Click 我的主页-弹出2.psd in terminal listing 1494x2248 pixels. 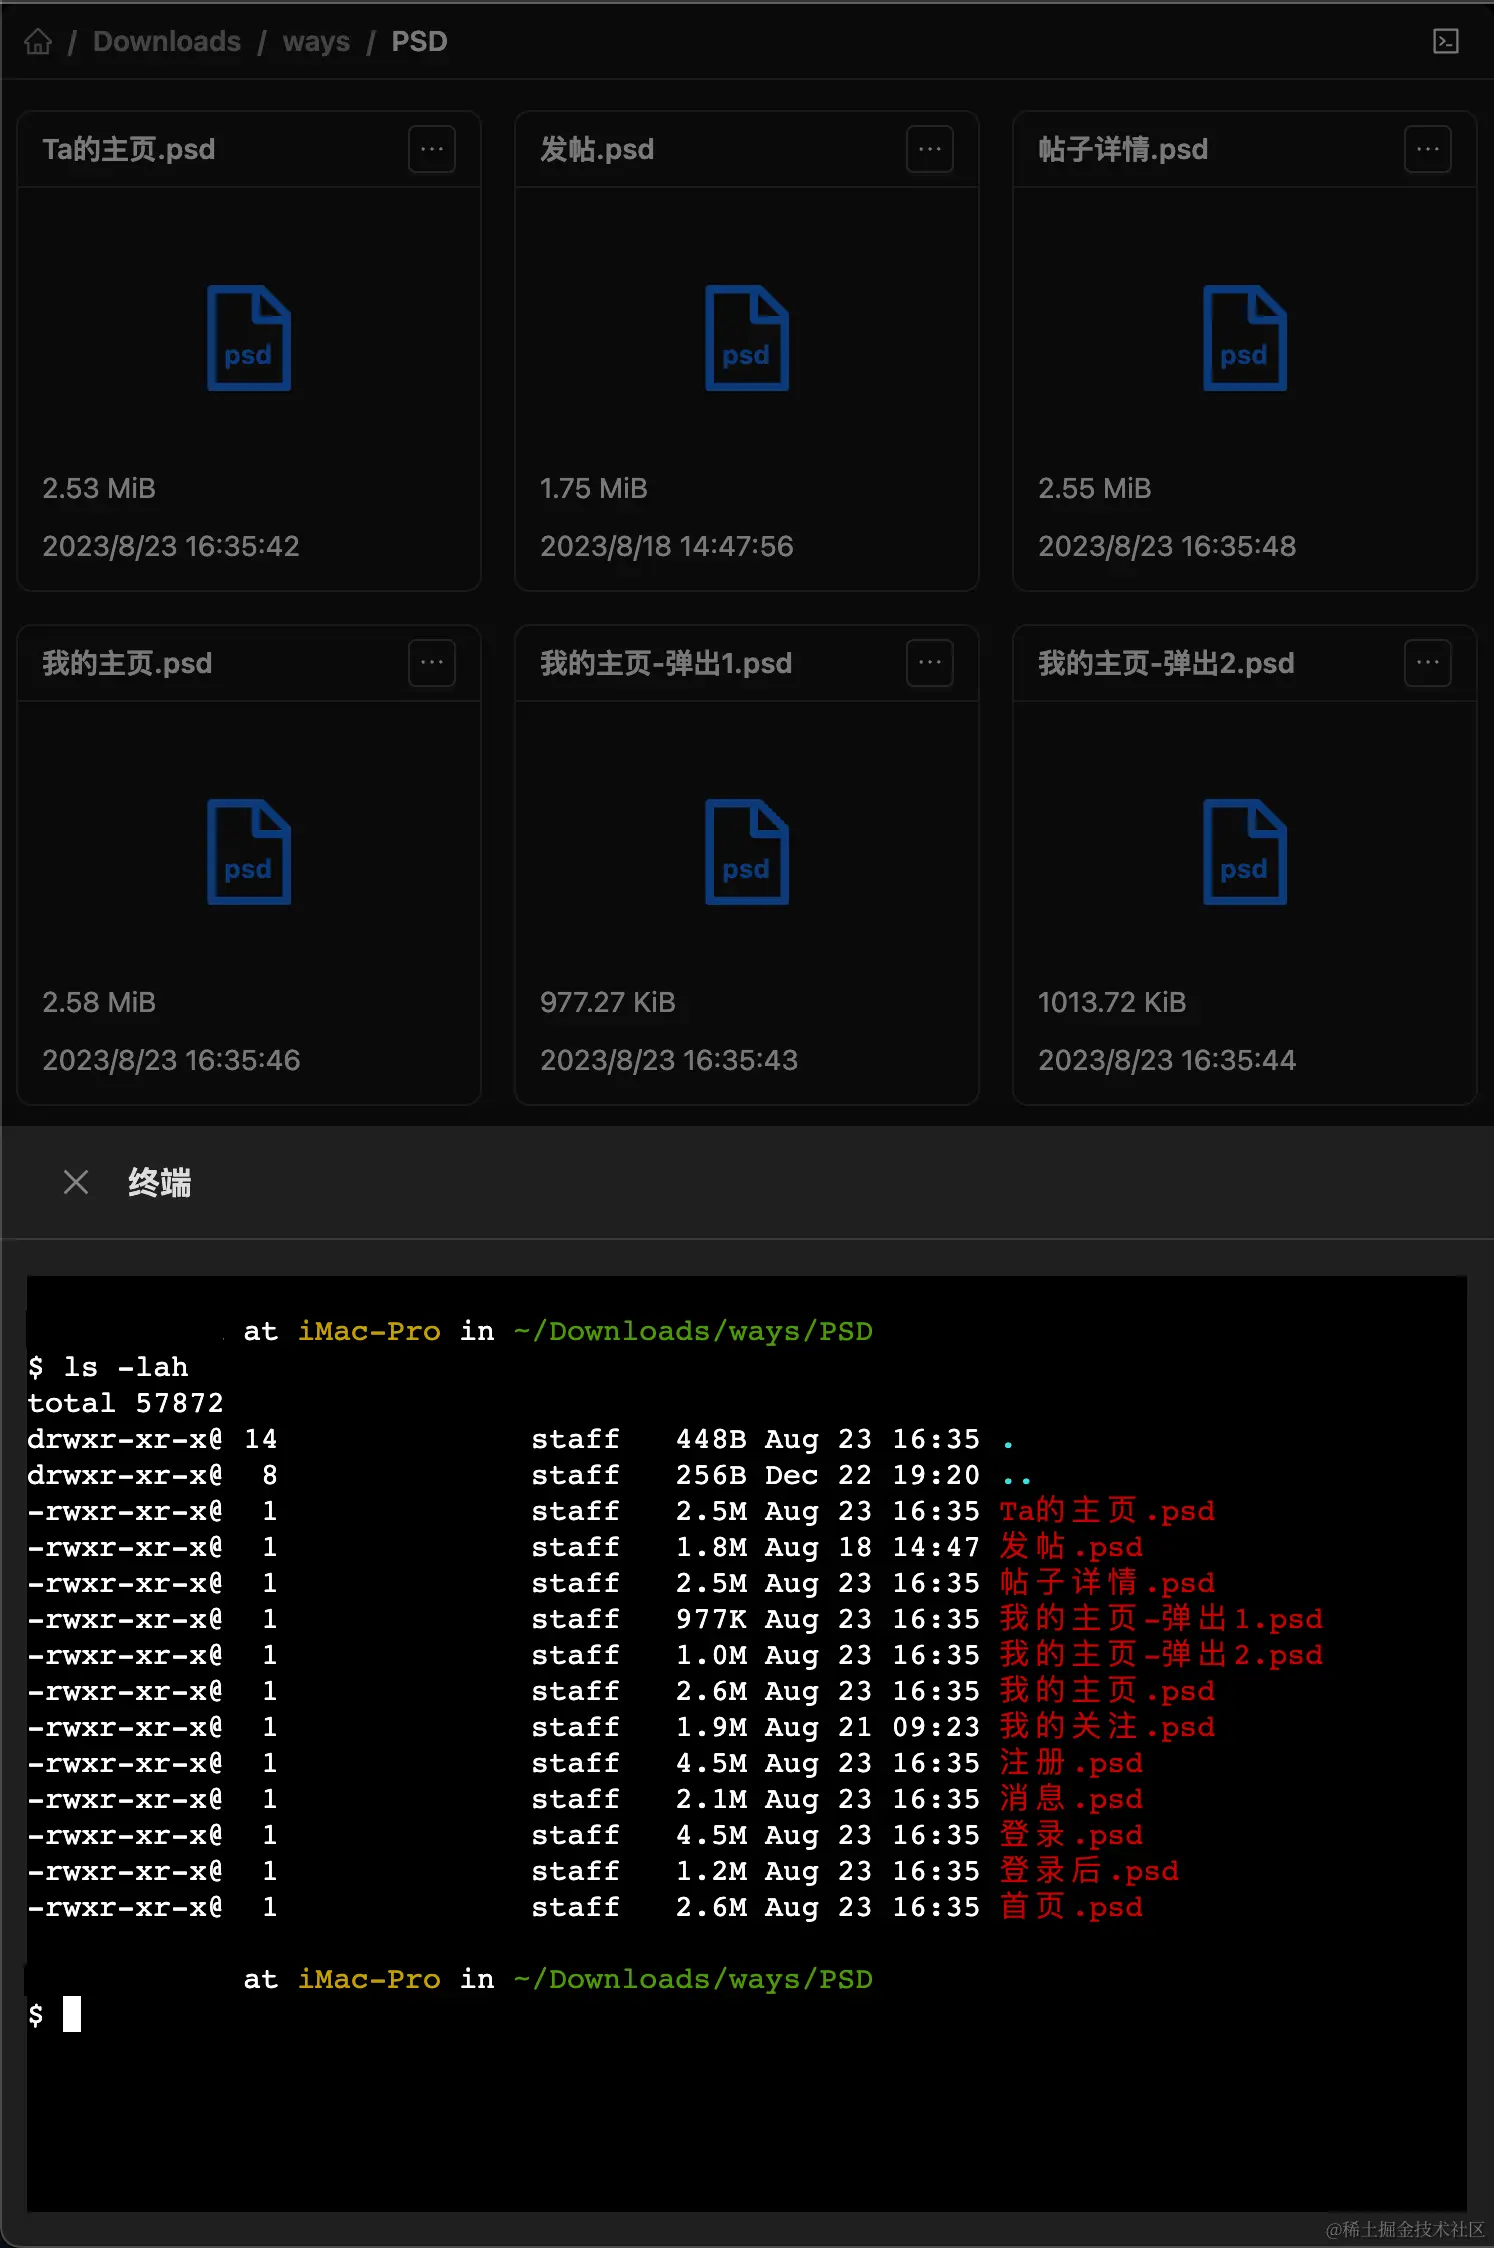pos(1161,1655)
